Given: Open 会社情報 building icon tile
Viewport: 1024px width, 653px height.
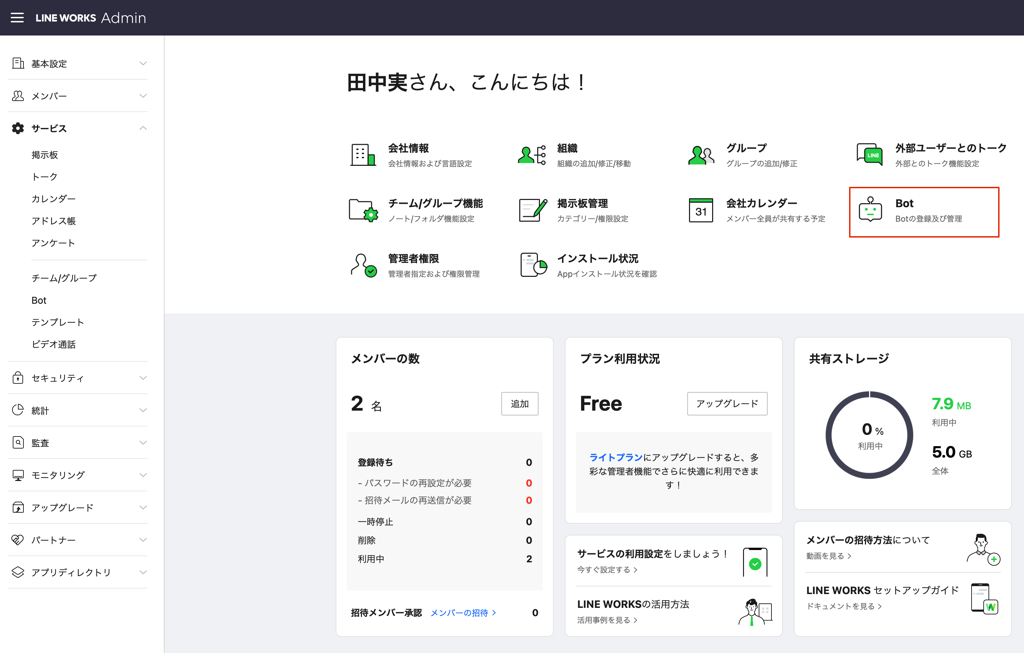Looking at the screenshot, I should pos(362,155).
